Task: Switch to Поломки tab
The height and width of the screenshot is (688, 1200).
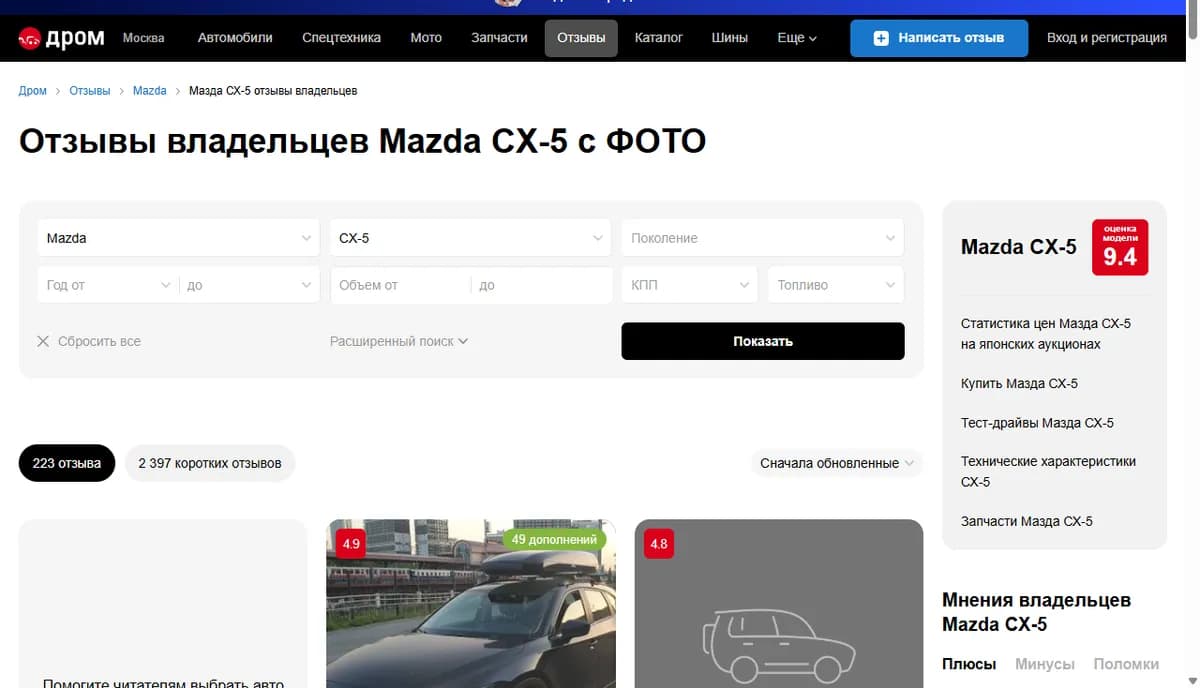Action: (1126, 664)
